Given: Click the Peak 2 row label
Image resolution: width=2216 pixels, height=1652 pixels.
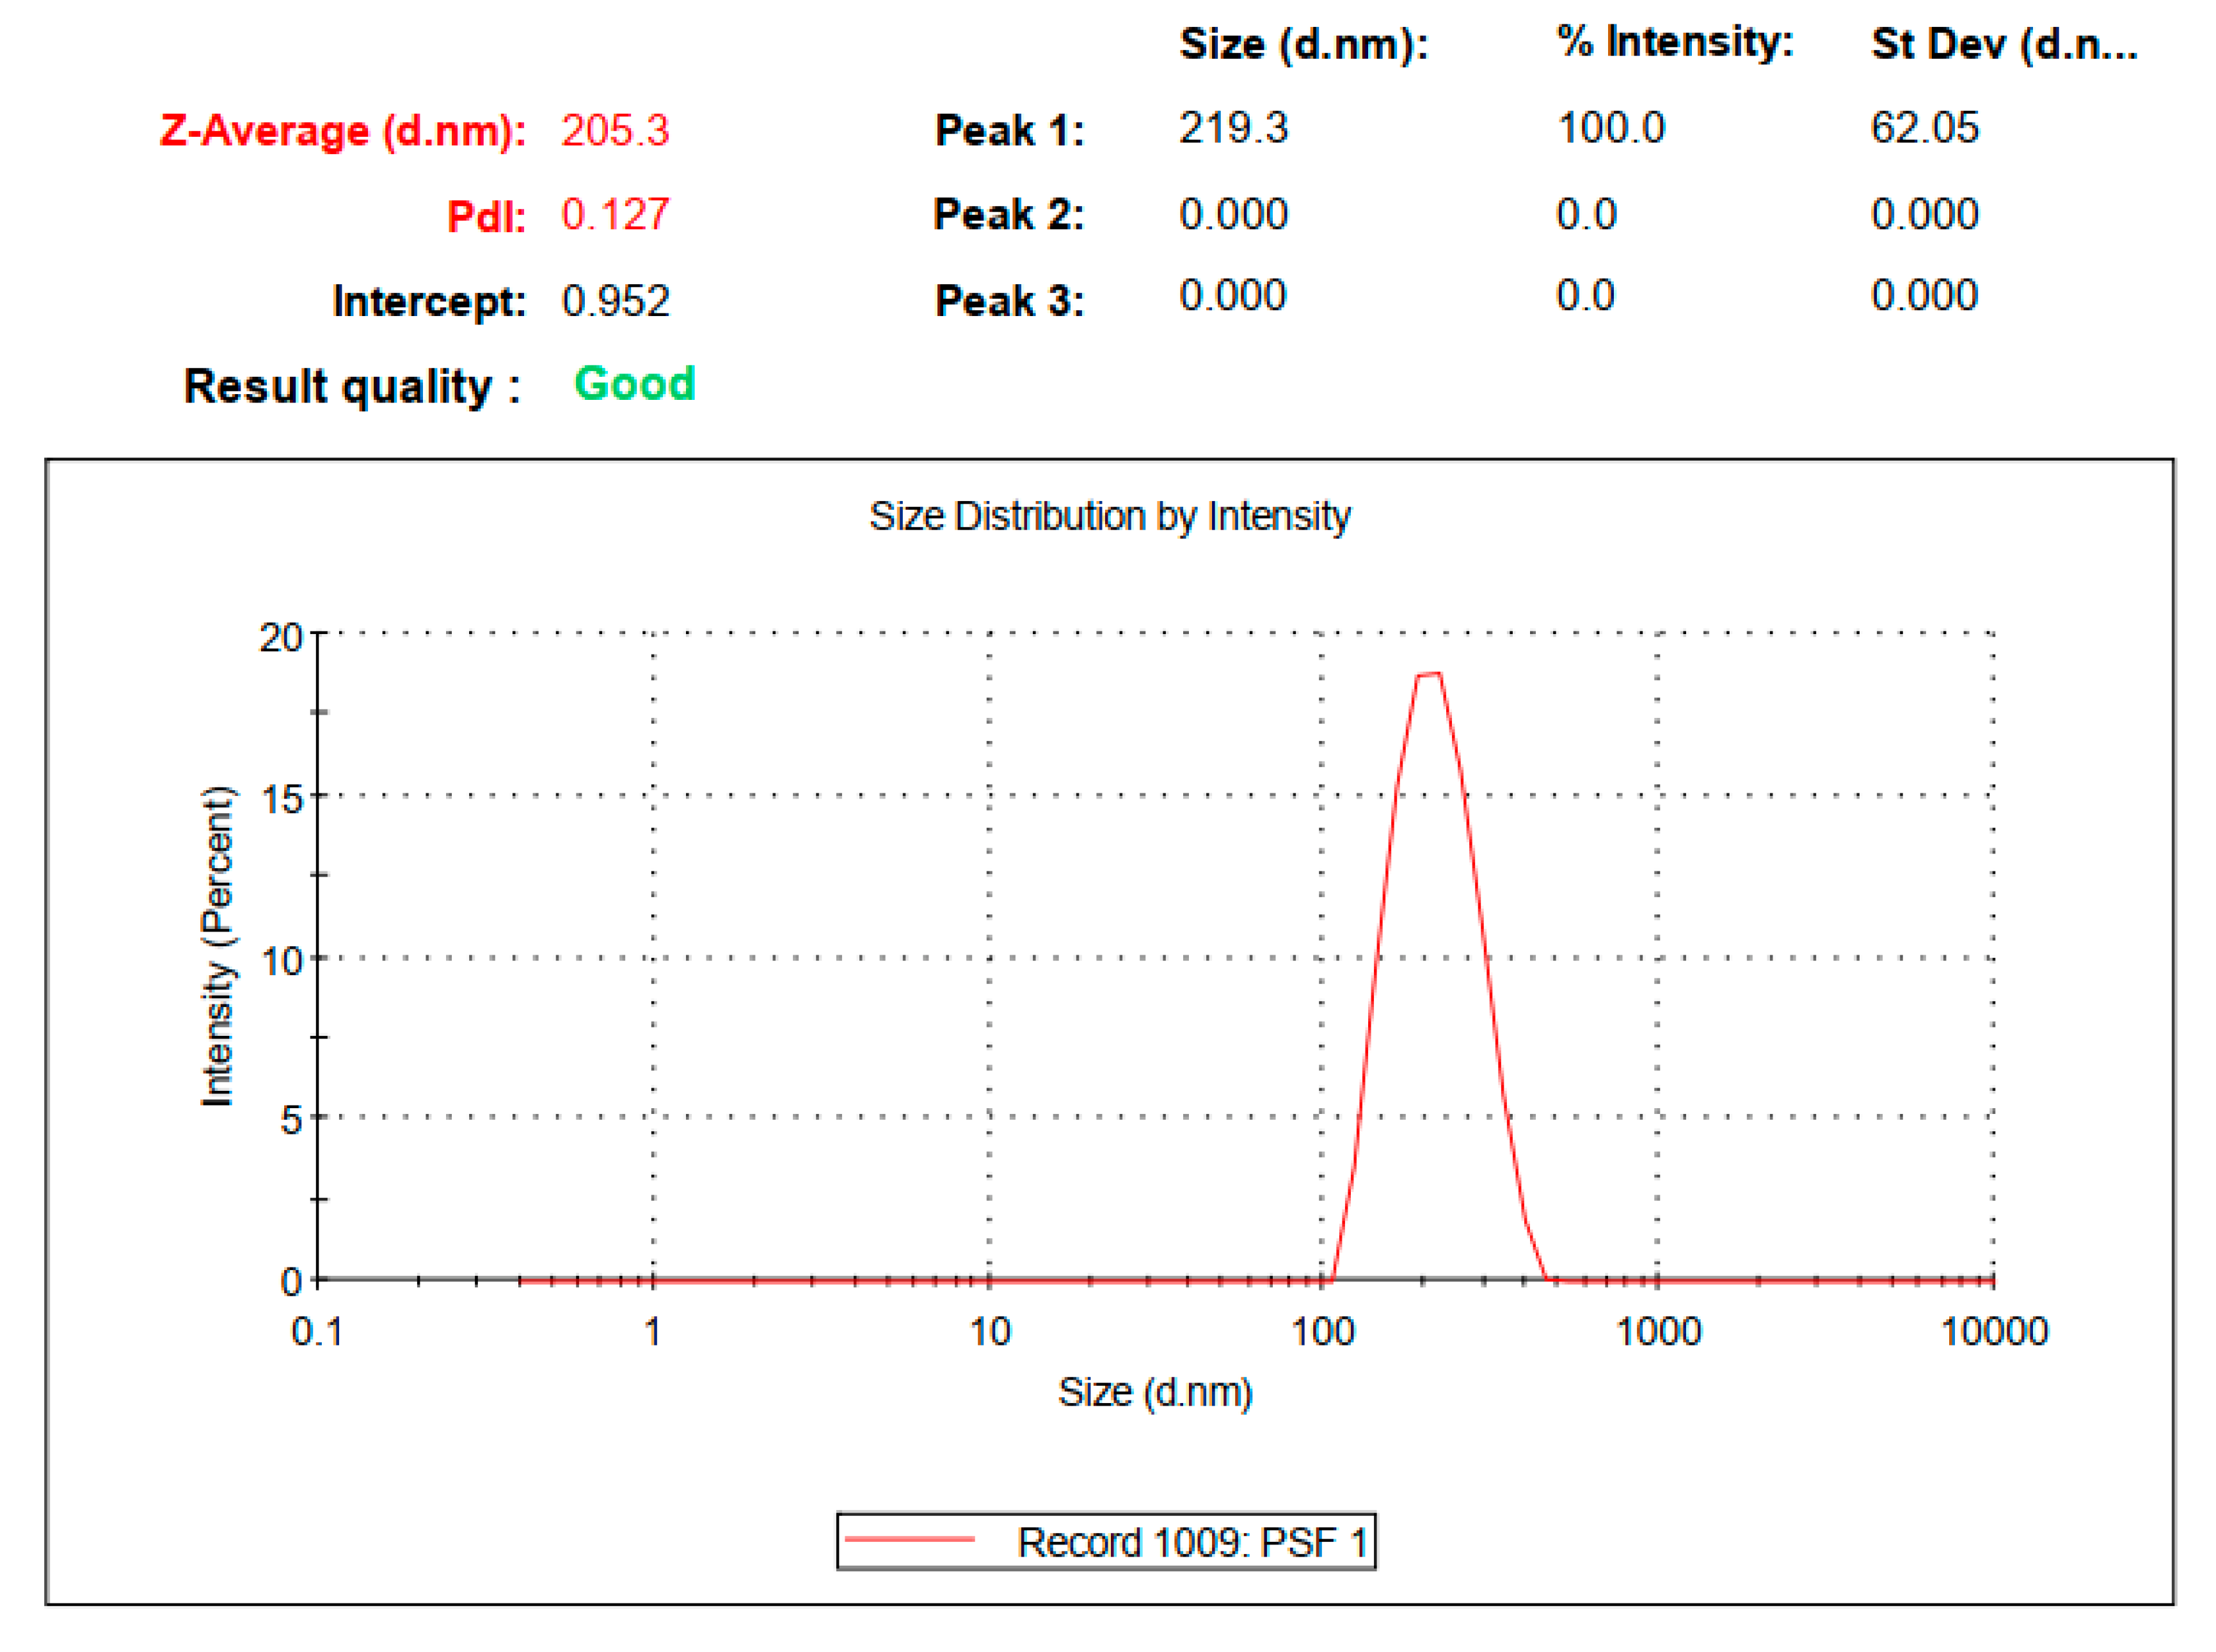Looking at the screenshot, I should 1008,214.
